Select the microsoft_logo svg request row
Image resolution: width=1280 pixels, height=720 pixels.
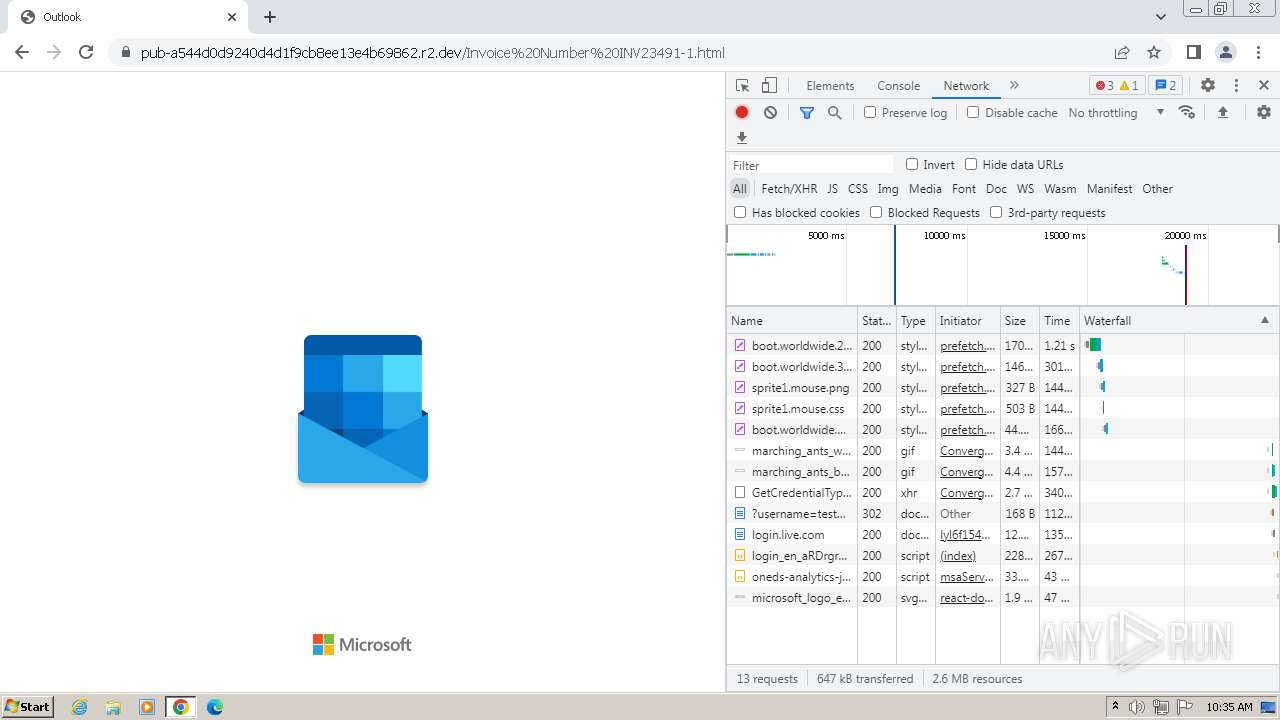pyautogui.click(x=903, y=598)
